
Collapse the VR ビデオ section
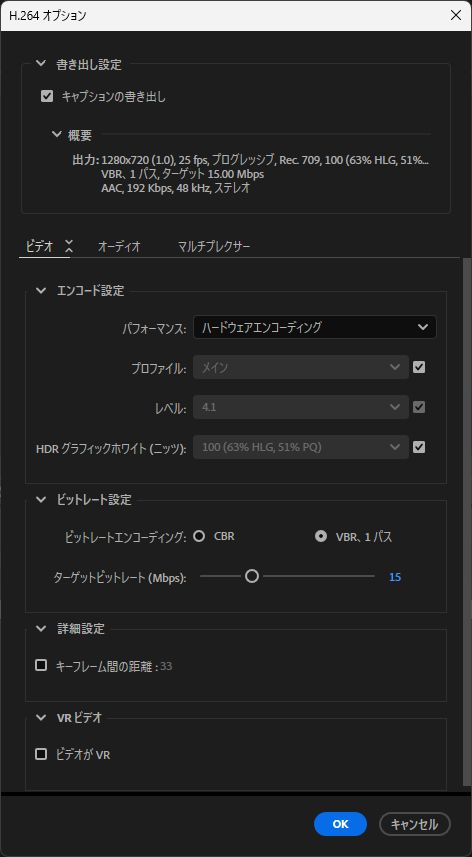[41, 718]
